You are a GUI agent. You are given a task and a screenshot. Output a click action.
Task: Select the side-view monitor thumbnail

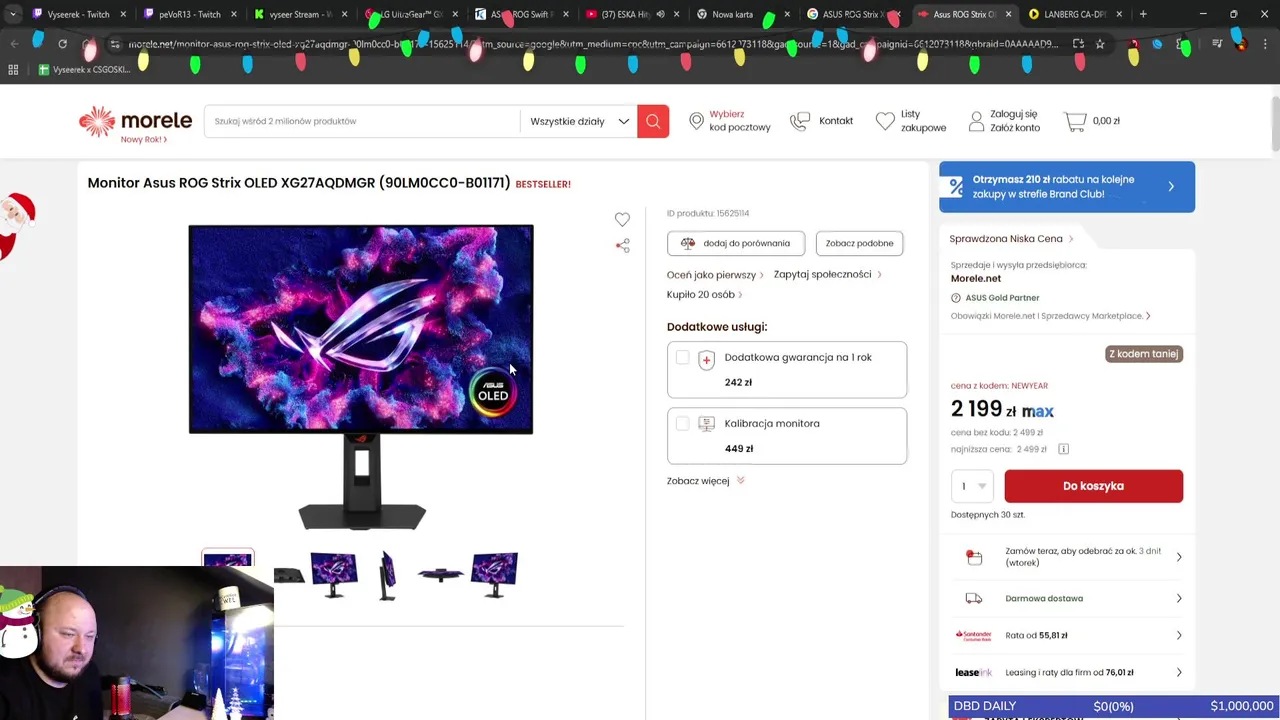[x=388, y=575]
